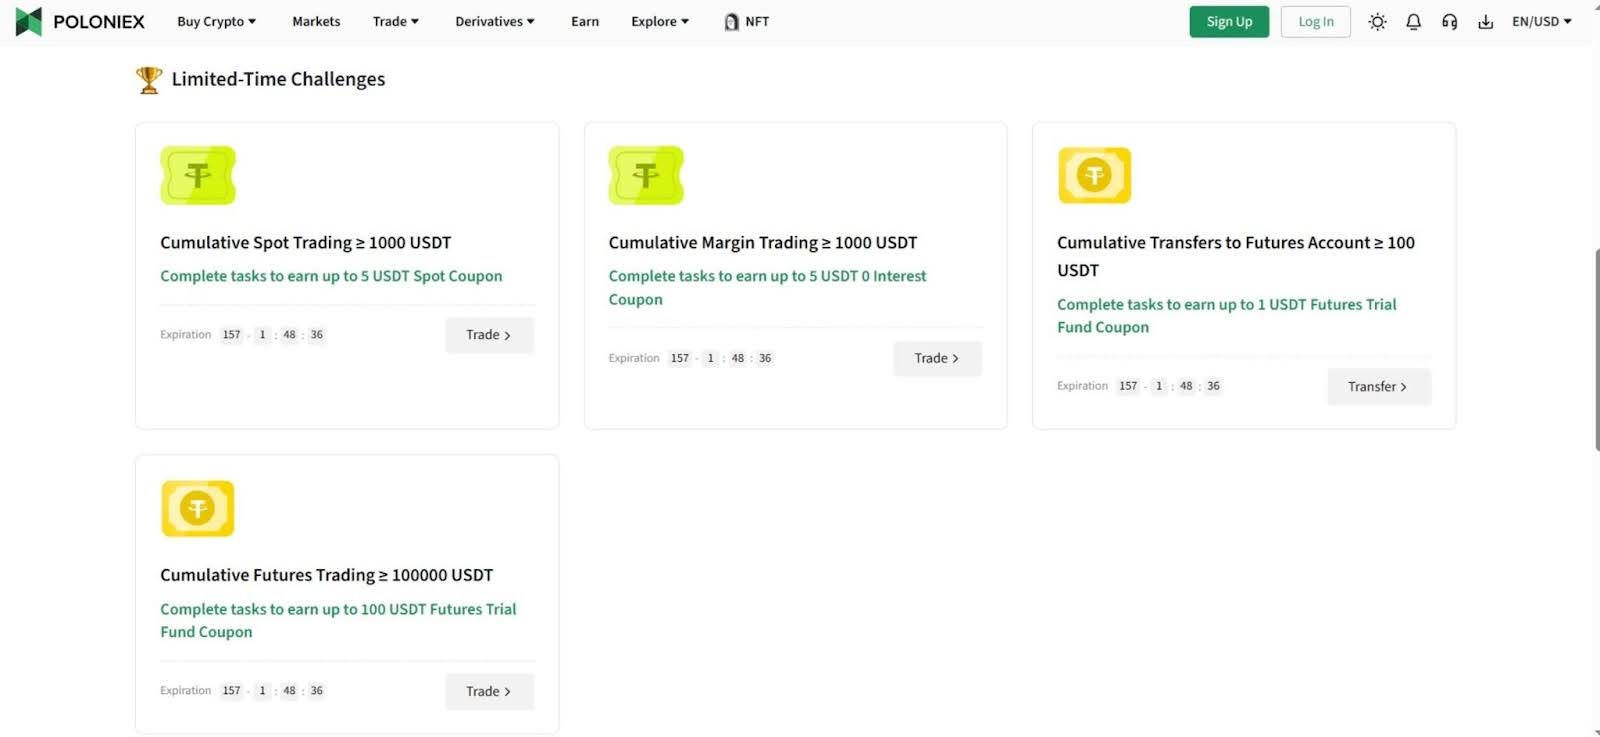Toggle light/dark theme sun icon
Image resolution: width=1600 pixels, height=737 pixels.
click(x=1377, y=21)
